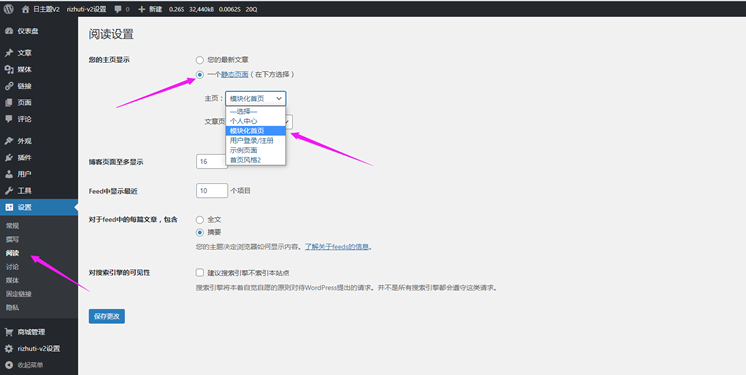Open 文章 pushpin icon in sidebar
This screenshot has width=746, height=375.
point(9,53)
